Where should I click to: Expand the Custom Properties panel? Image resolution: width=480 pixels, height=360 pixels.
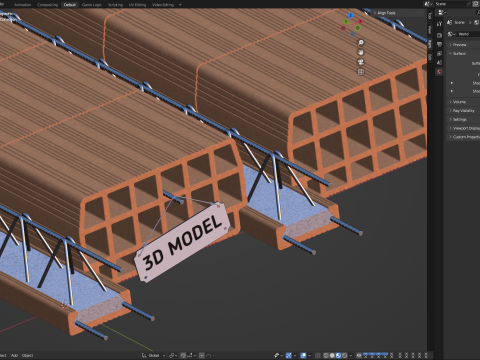[463, 137]
